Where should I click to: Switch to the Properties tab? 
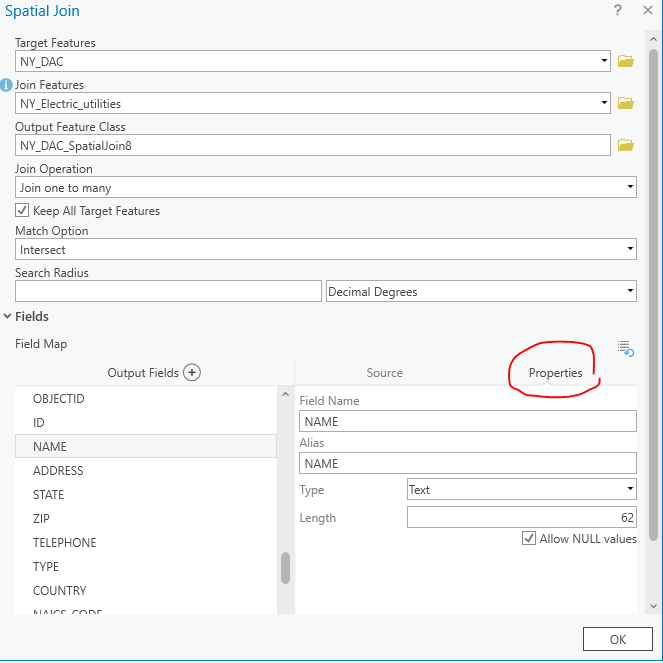[555, 373]
